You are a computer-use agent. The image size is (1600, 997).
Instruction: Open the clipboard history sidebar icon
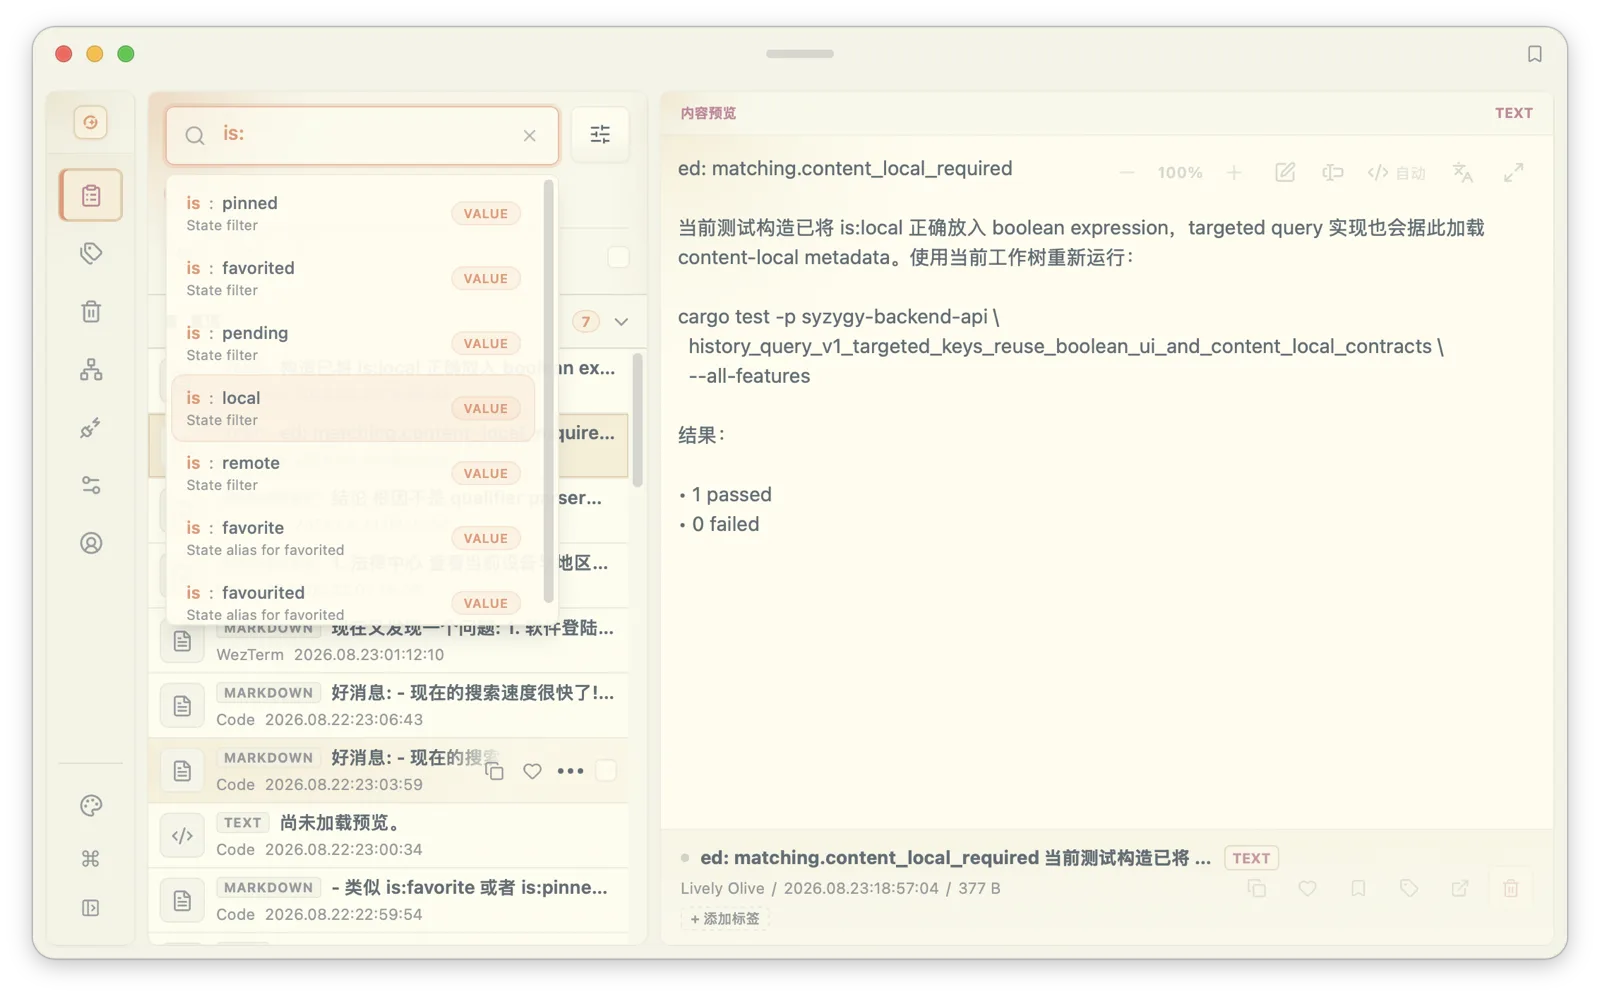(91, 195)
